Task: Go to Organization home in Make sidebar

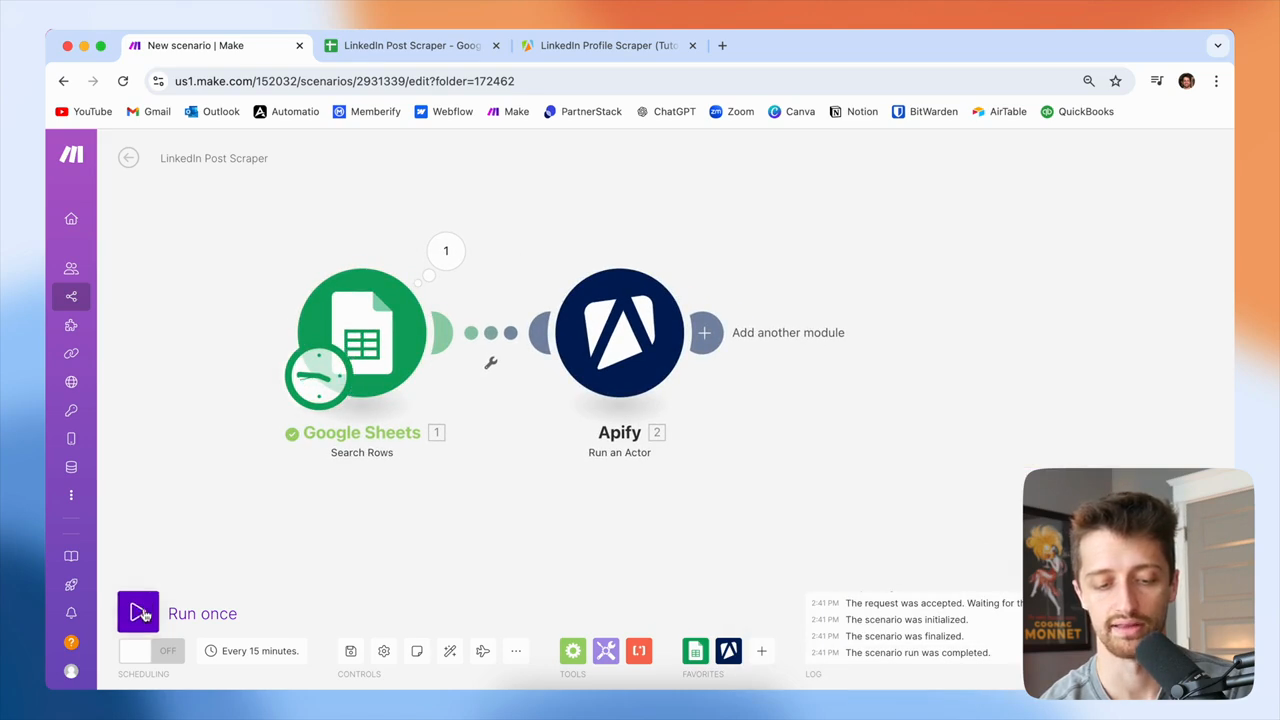Action: (71, 219)
